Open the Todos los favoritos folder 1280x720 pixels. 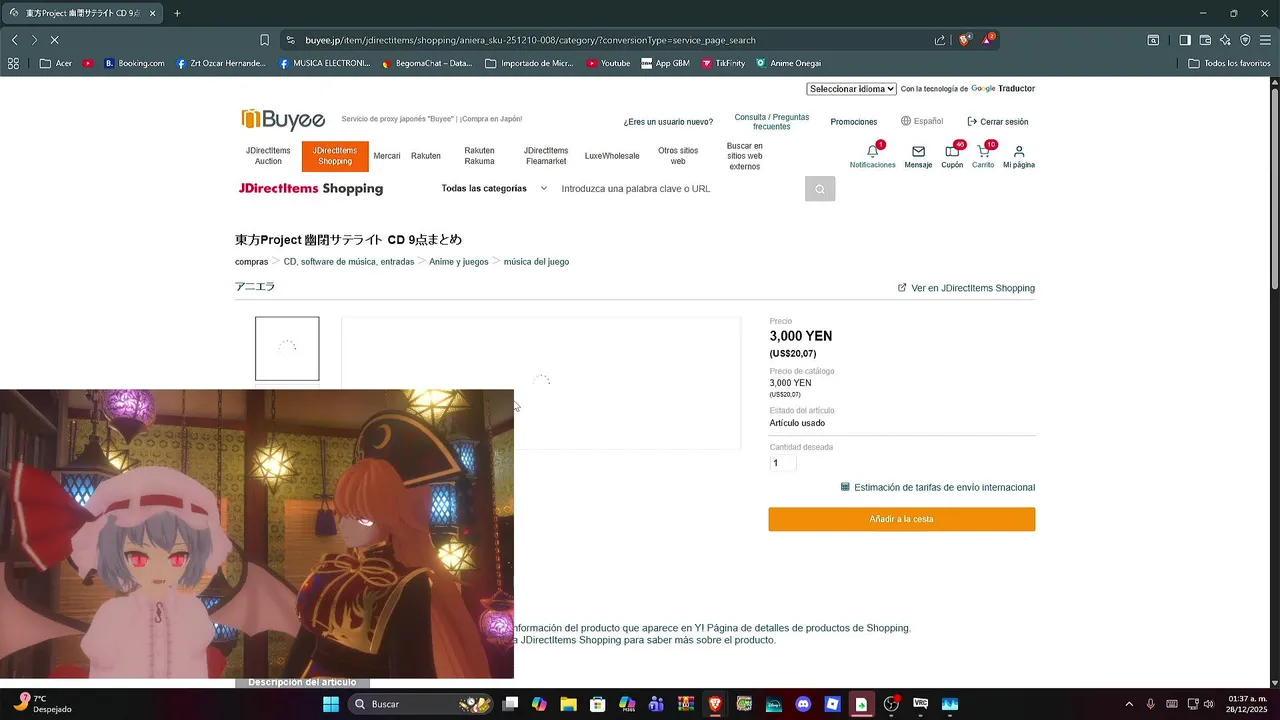(x=1229, y=63)
